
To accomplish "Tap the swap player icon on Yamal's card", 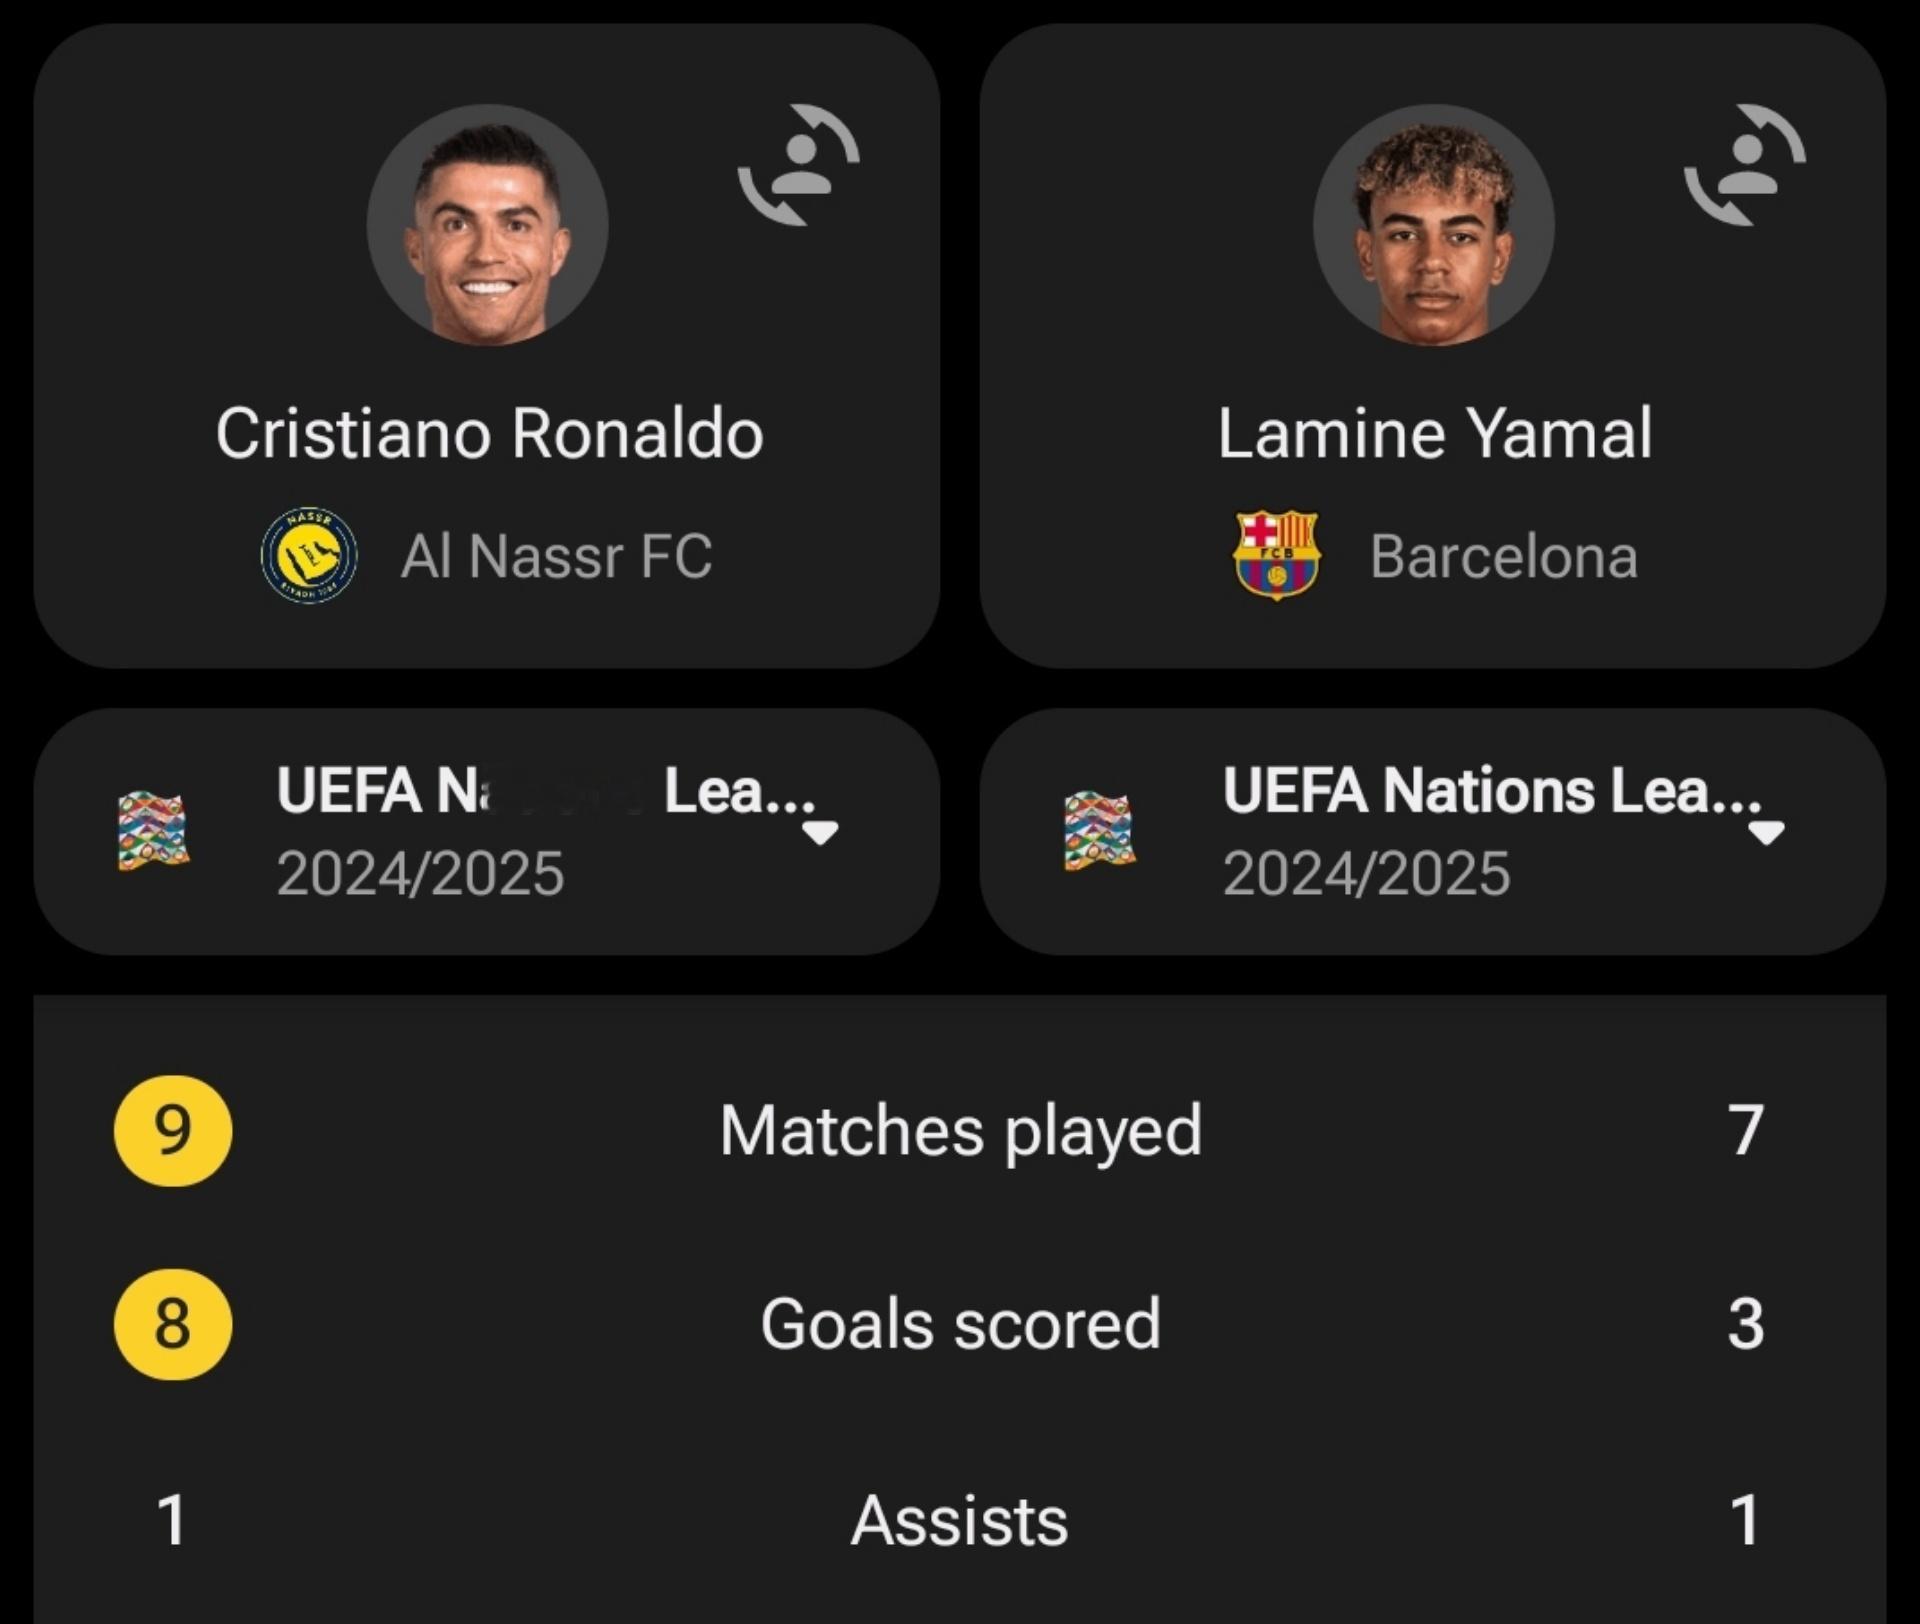I will 1745,165.
